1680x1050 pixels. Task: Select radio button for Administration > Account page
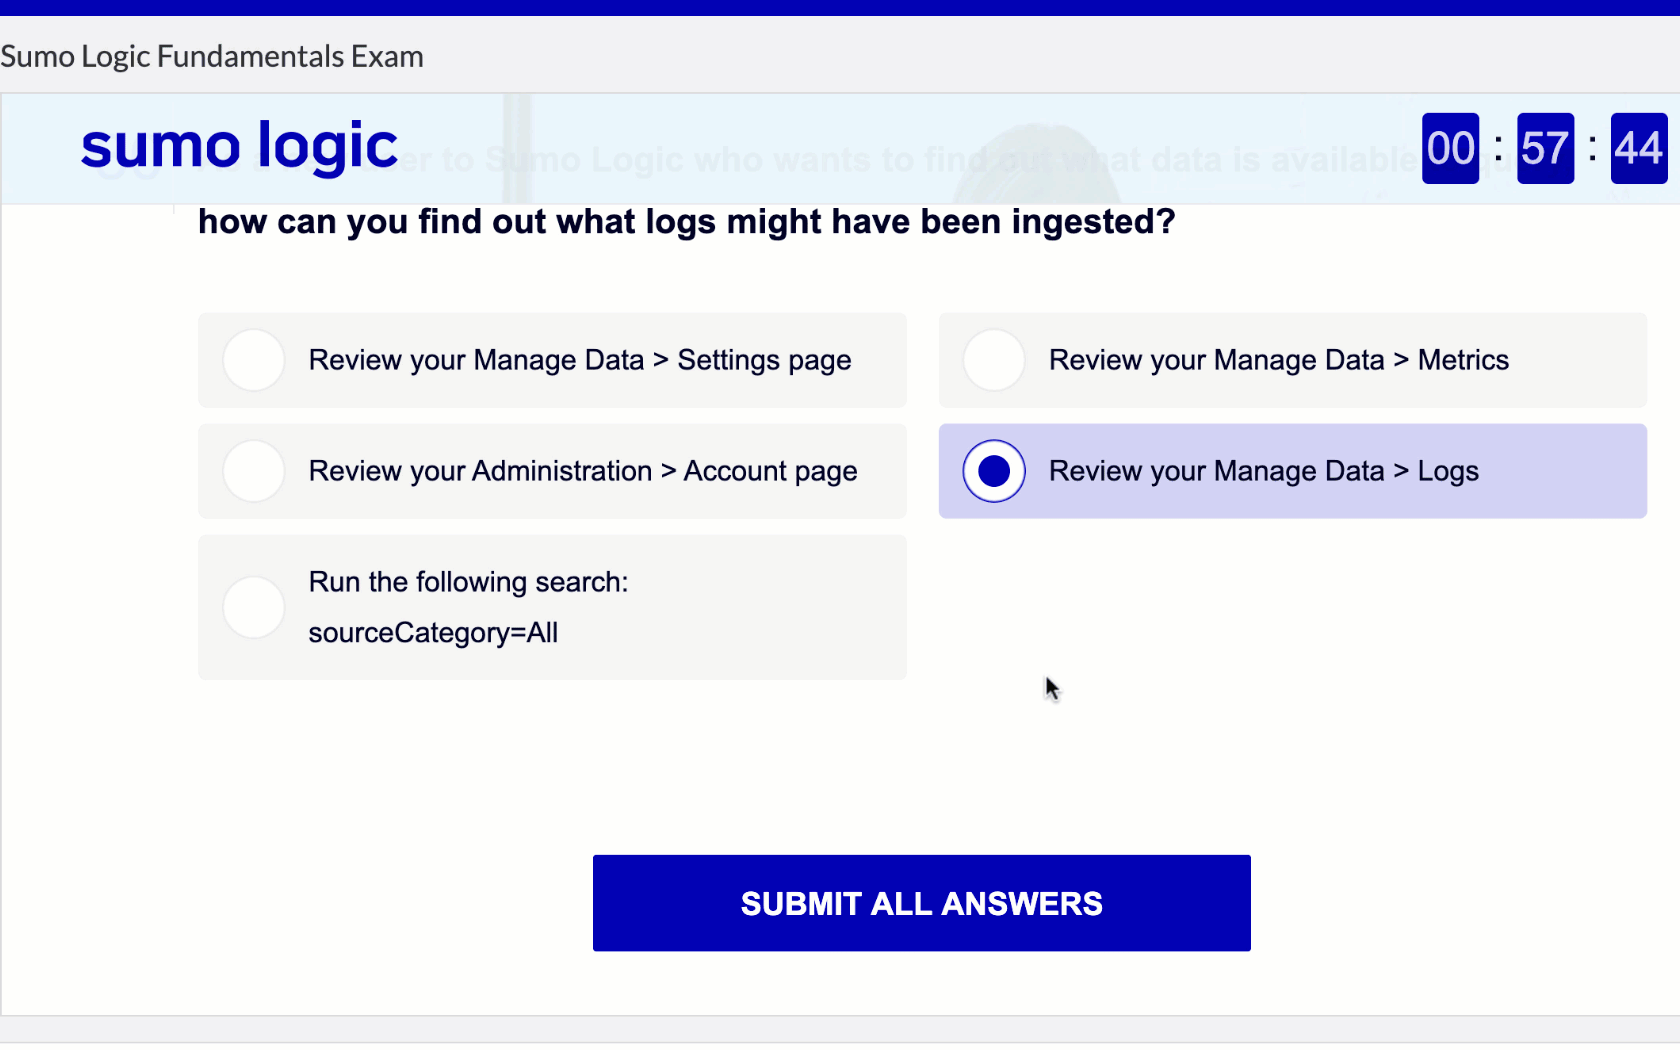pyautogui.click(x=254, y=471)
